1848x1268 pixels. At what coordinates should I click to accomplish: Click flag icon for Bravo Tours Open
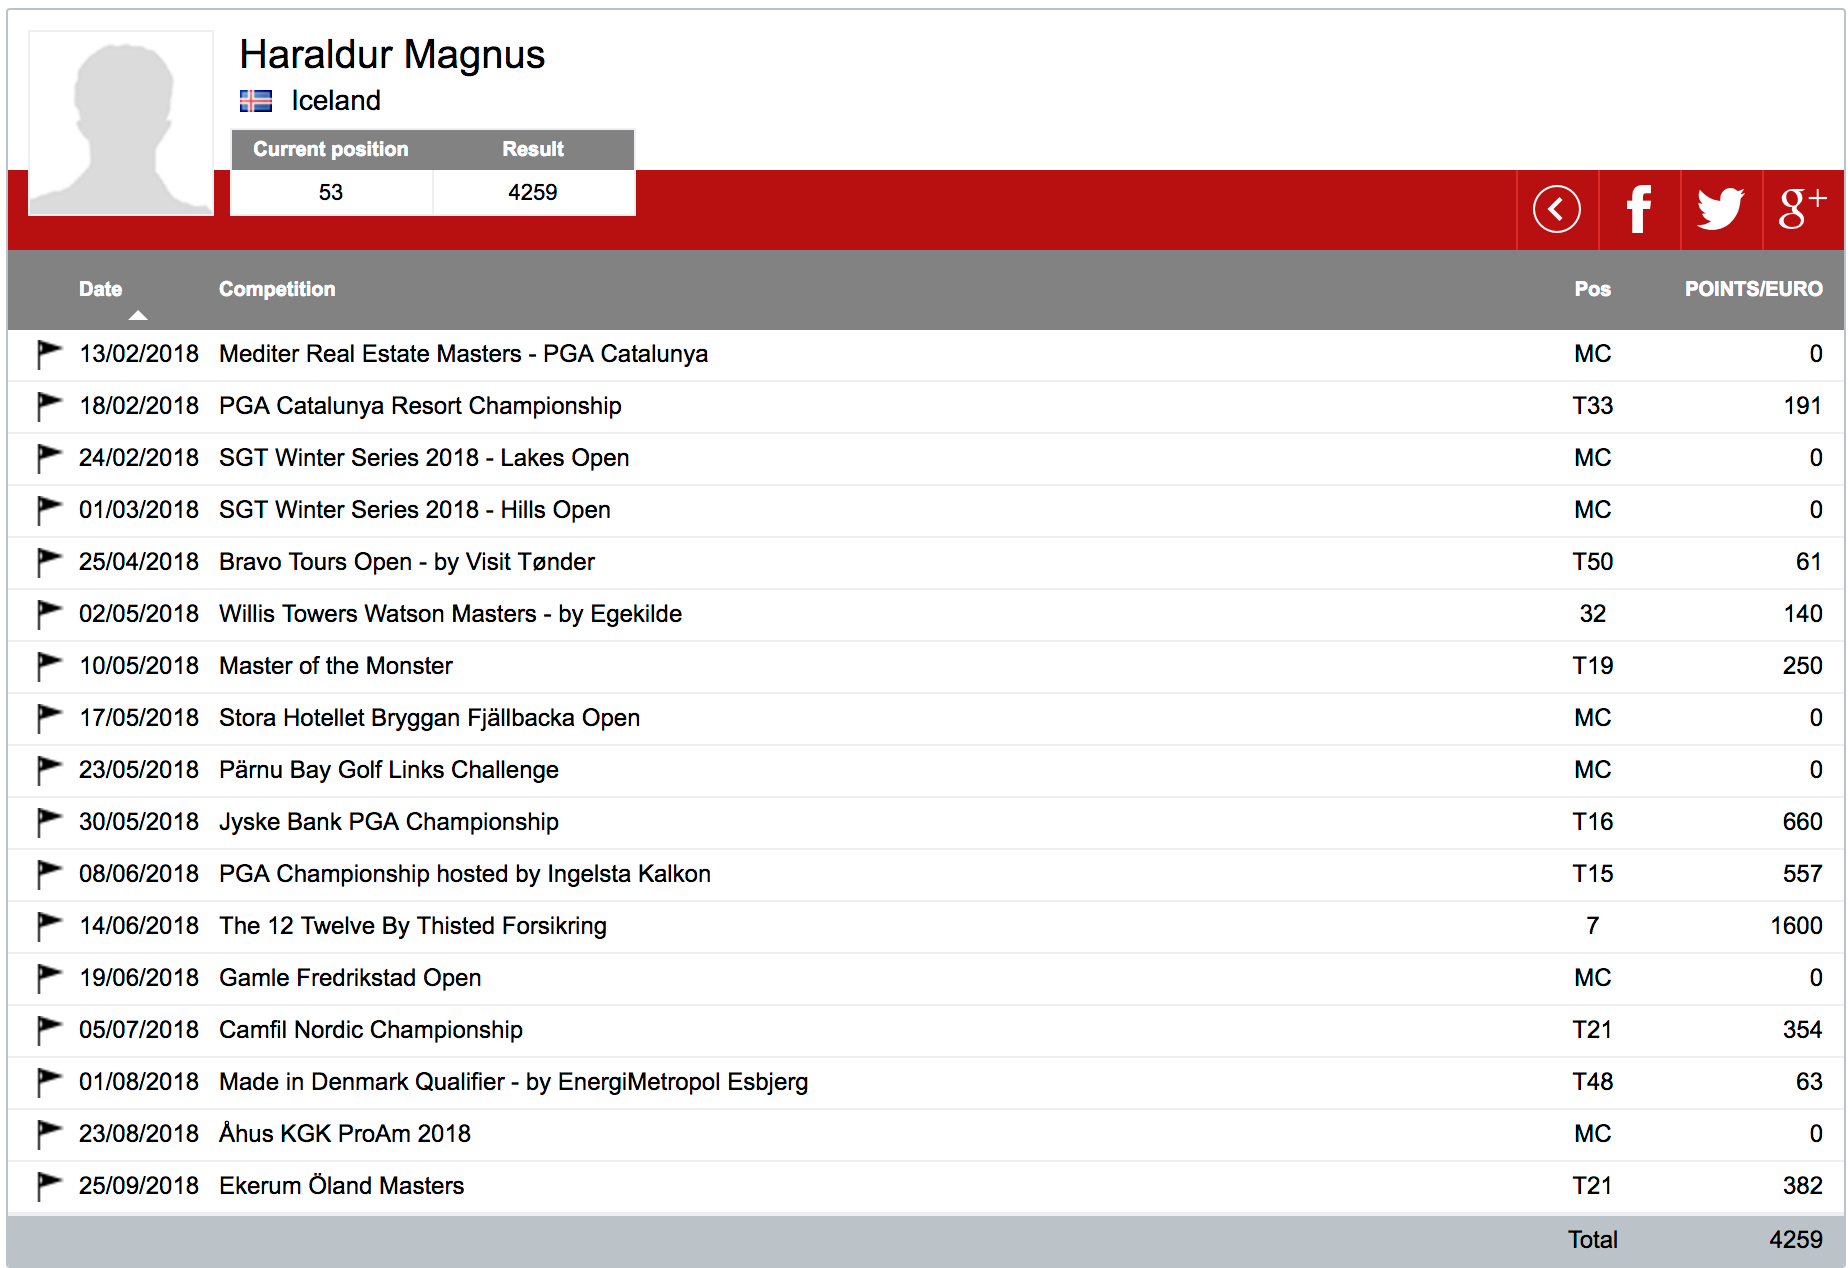click(x=49, y=562)
